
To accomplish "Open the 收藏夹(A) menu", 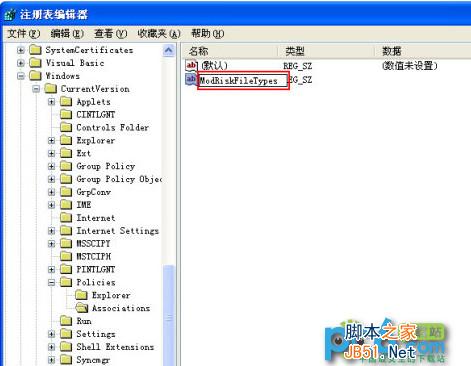I will point(159,34).
